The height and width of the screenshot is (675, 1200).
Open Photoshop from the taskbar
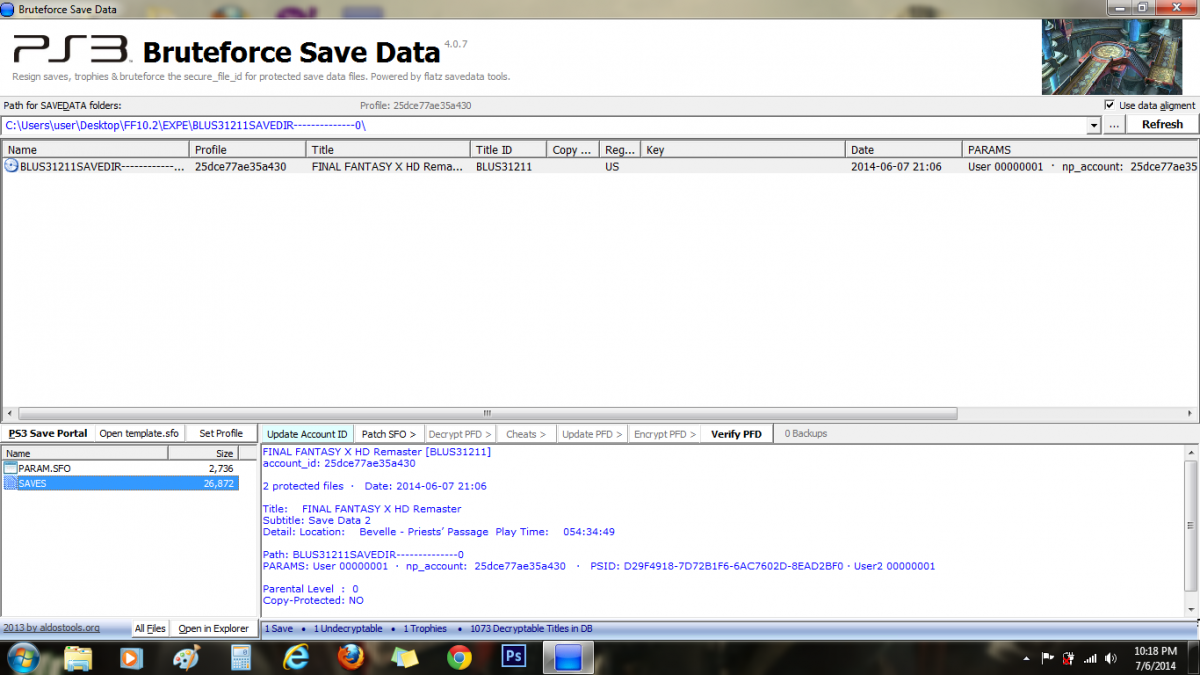[513, 657]
